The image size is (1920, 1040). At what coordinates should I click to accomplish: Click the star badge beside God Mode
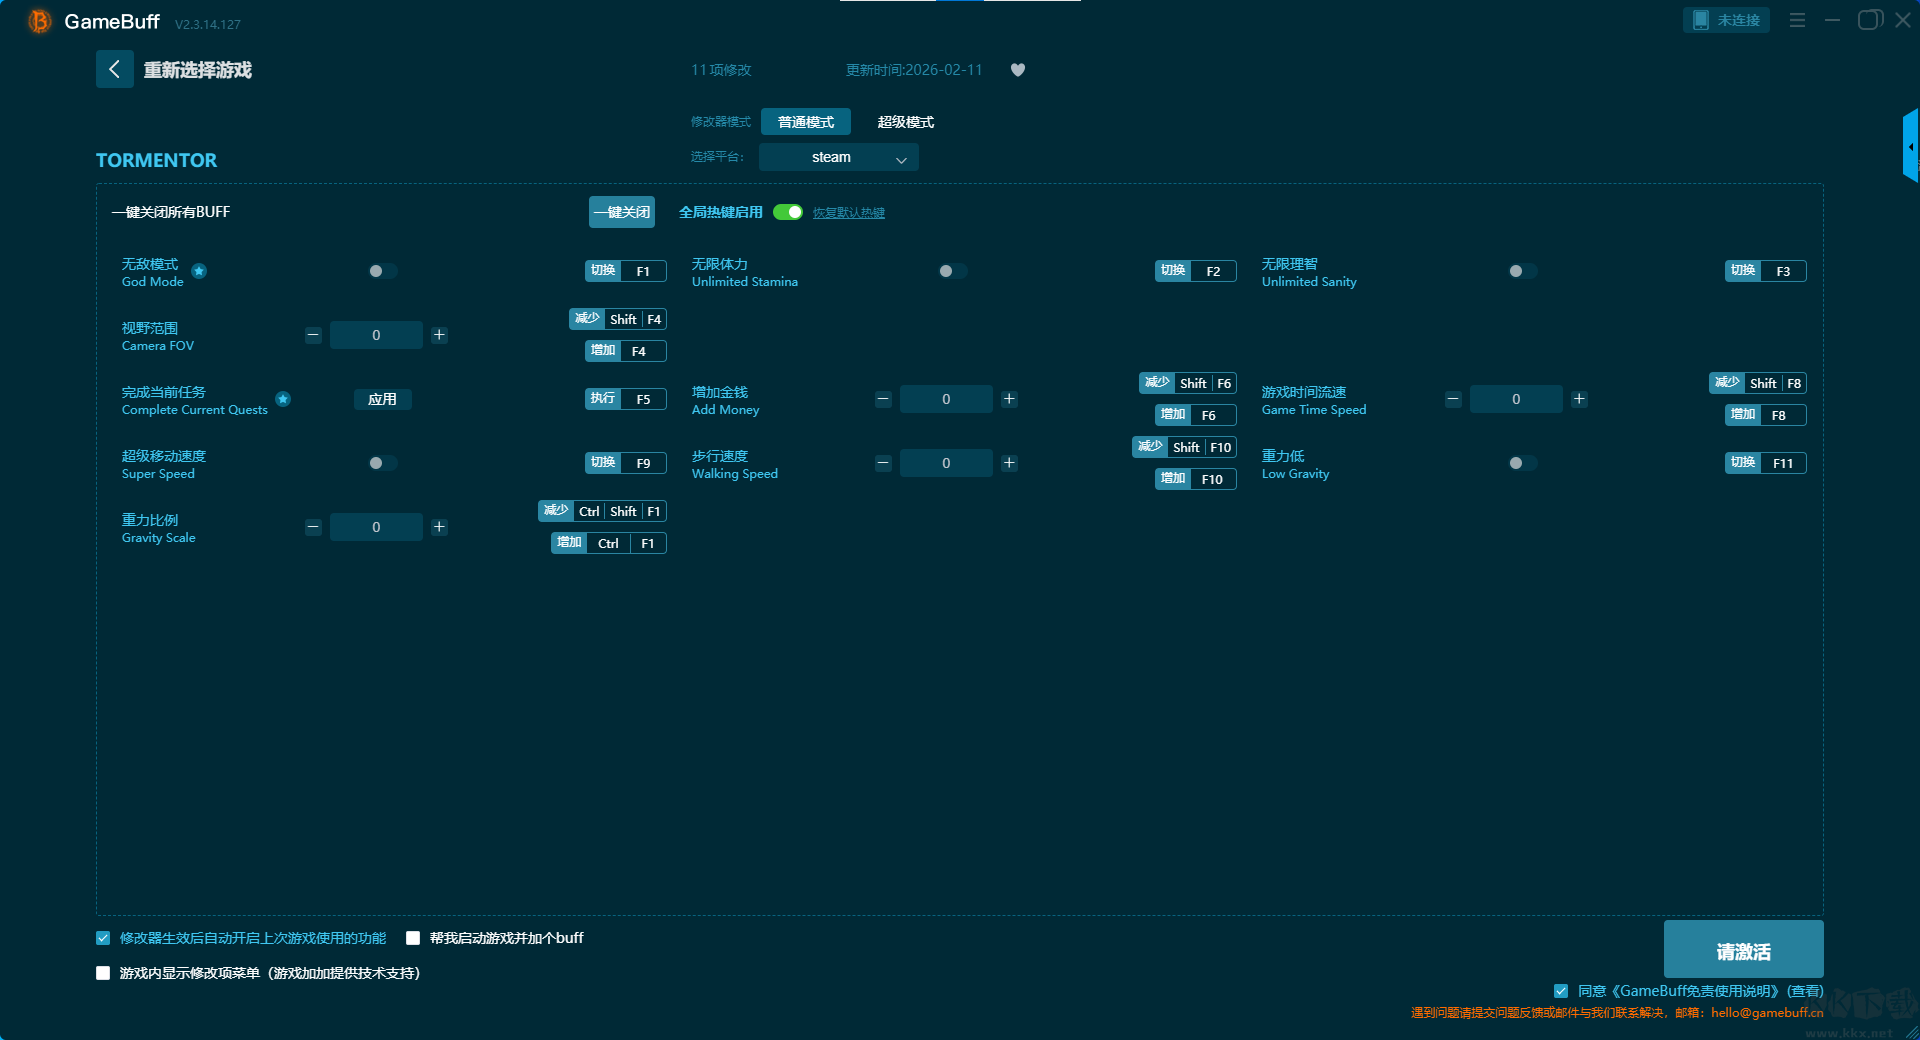click(x=199, y=271)
